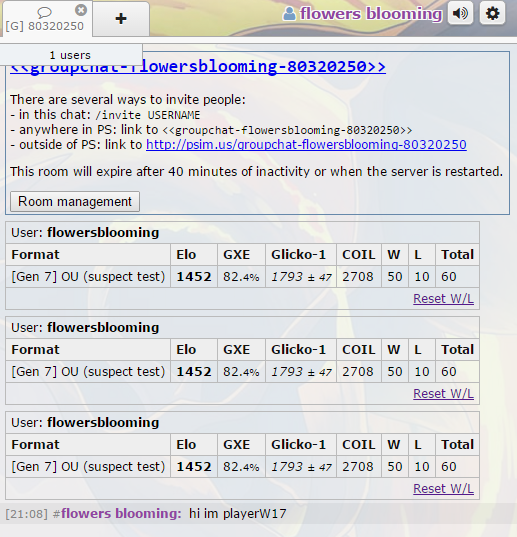517x537 pixels.
Task: Expand the 1 users list
Action: click(71, 55)
